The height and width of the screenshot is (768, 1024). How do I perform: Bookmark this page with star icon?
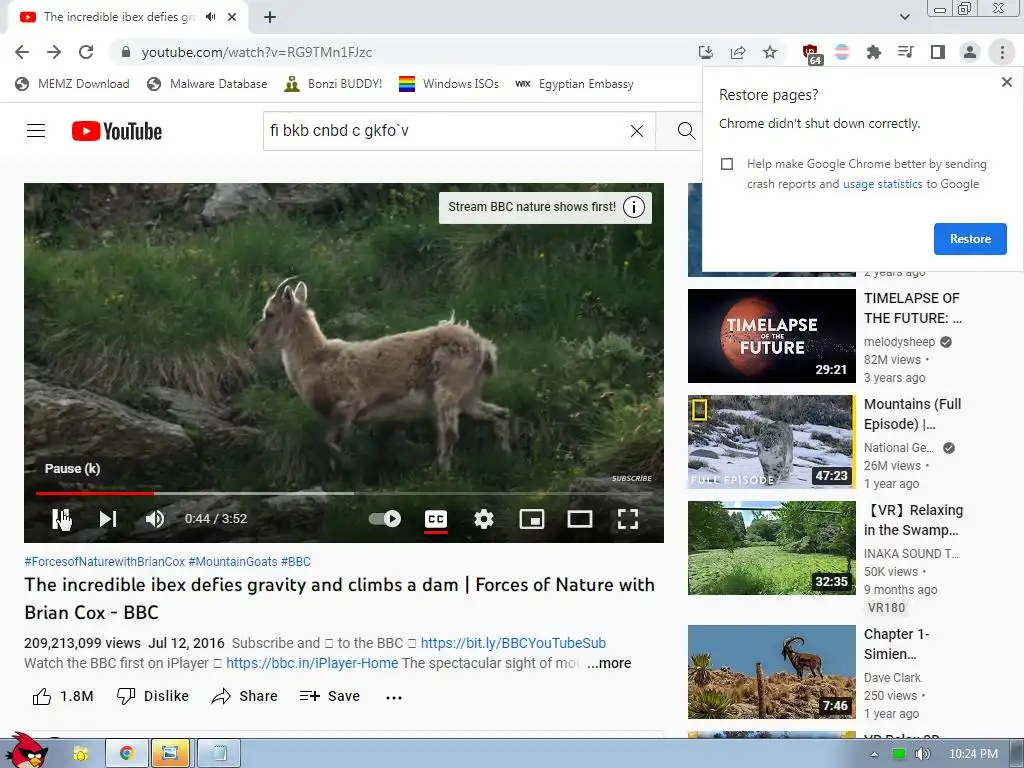point(770,52)
